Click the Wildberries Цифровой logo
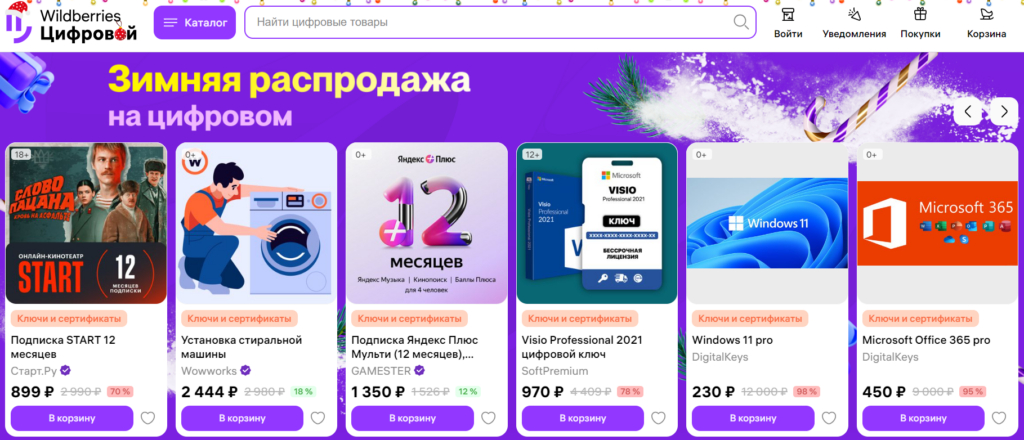This screenshot has width=1024, height=440. 72,24
